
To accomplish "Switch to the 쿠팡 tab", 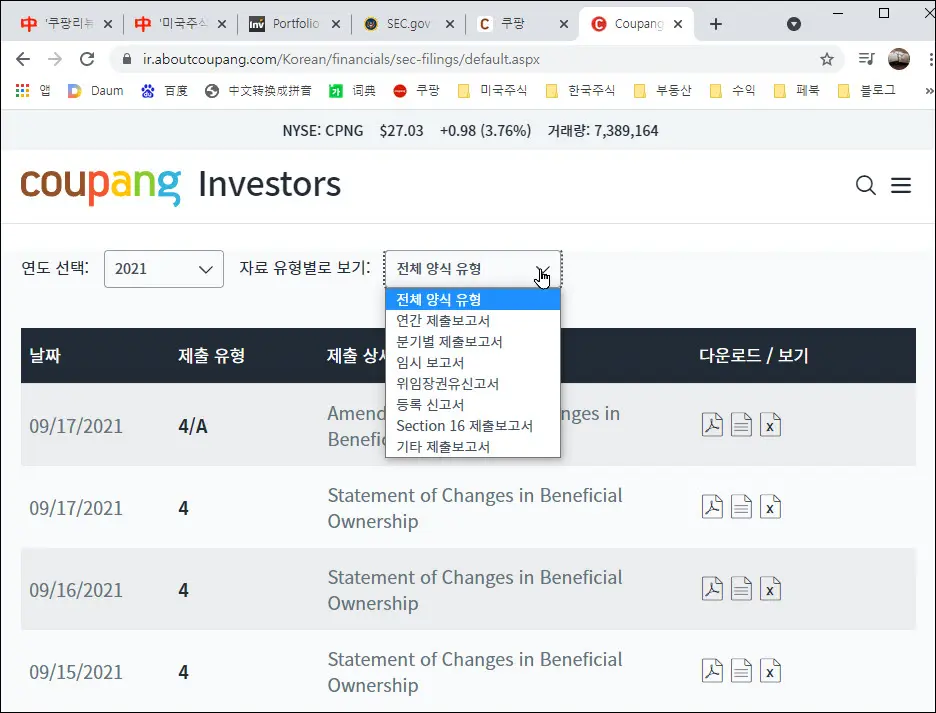I will click(x=522, y=24).
